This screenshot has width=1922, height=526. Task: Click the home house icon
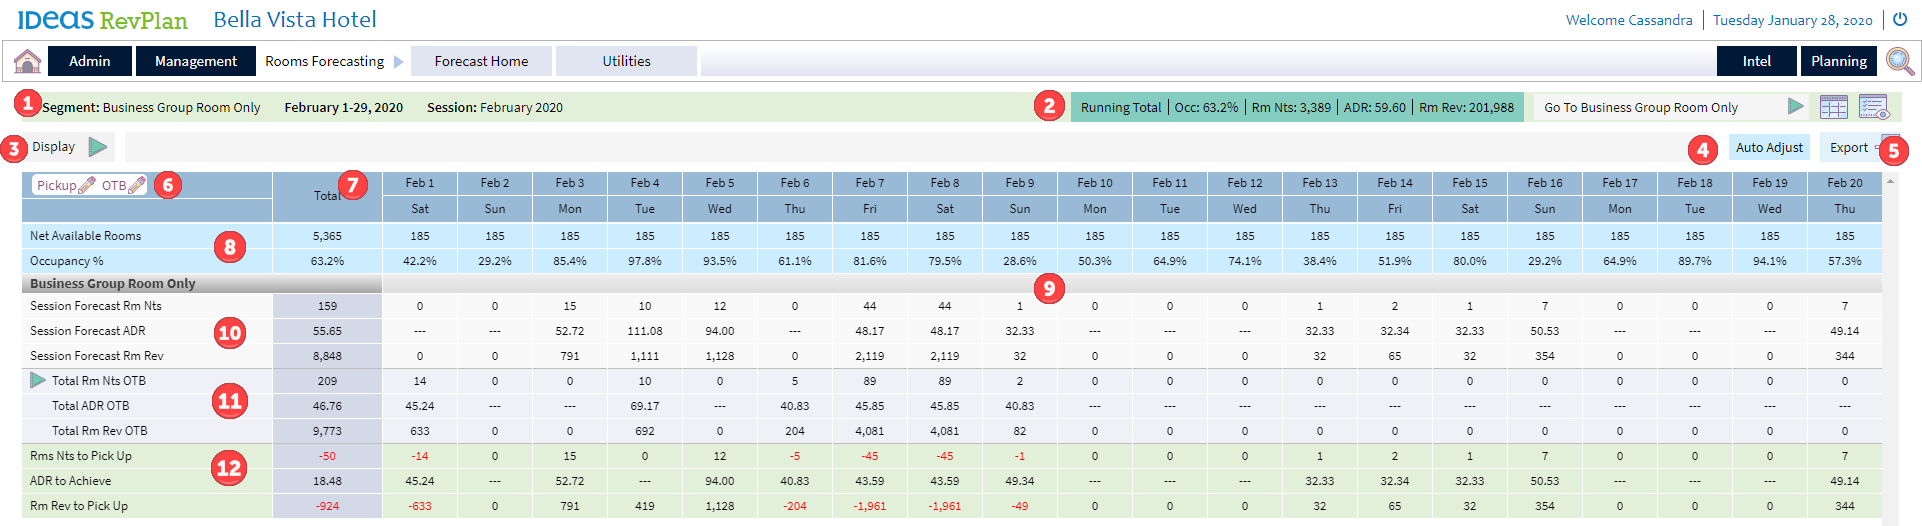pyautogui.click(x=28, y=61)
